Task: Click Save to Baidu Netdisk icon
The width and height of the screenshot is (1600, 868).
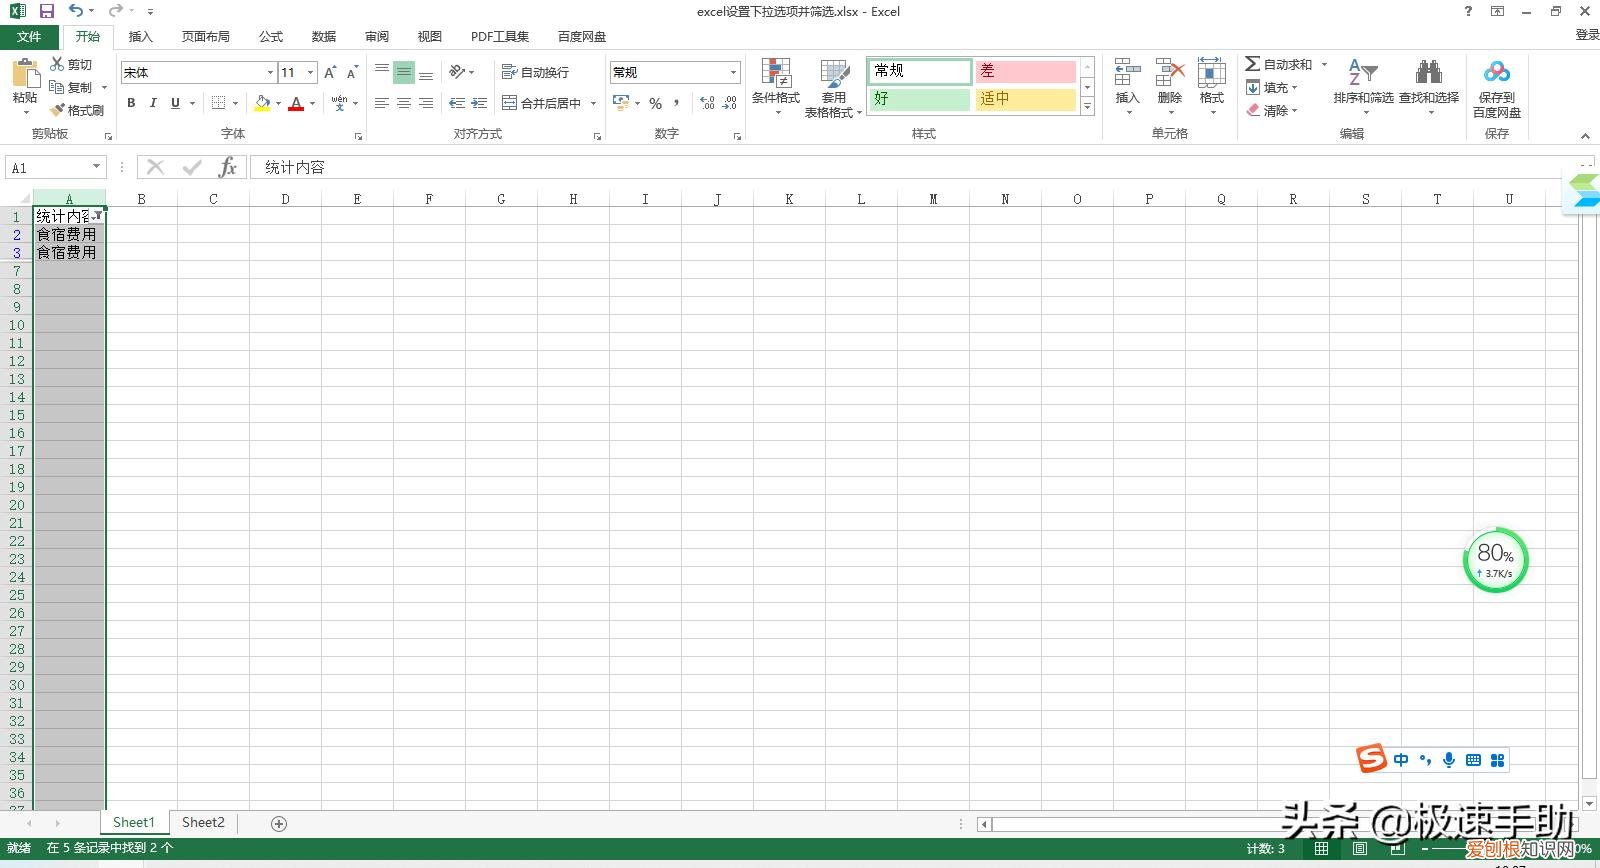Action: (x=1496, y=74)
